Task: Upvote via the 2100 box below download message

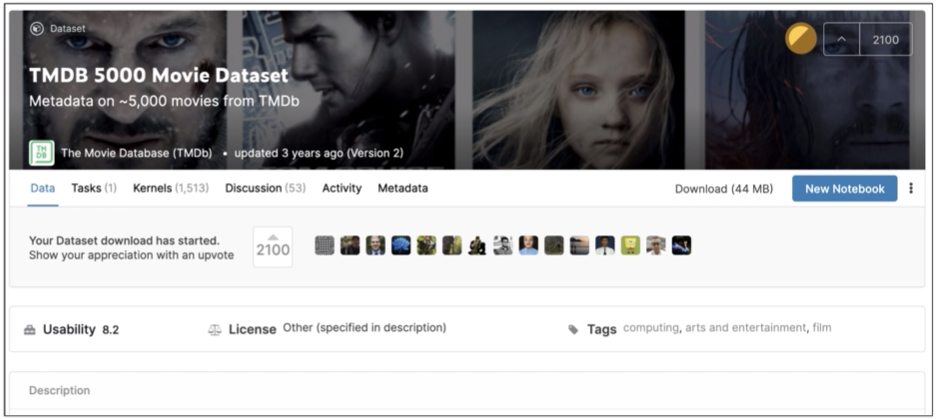Action: (273, 247)
